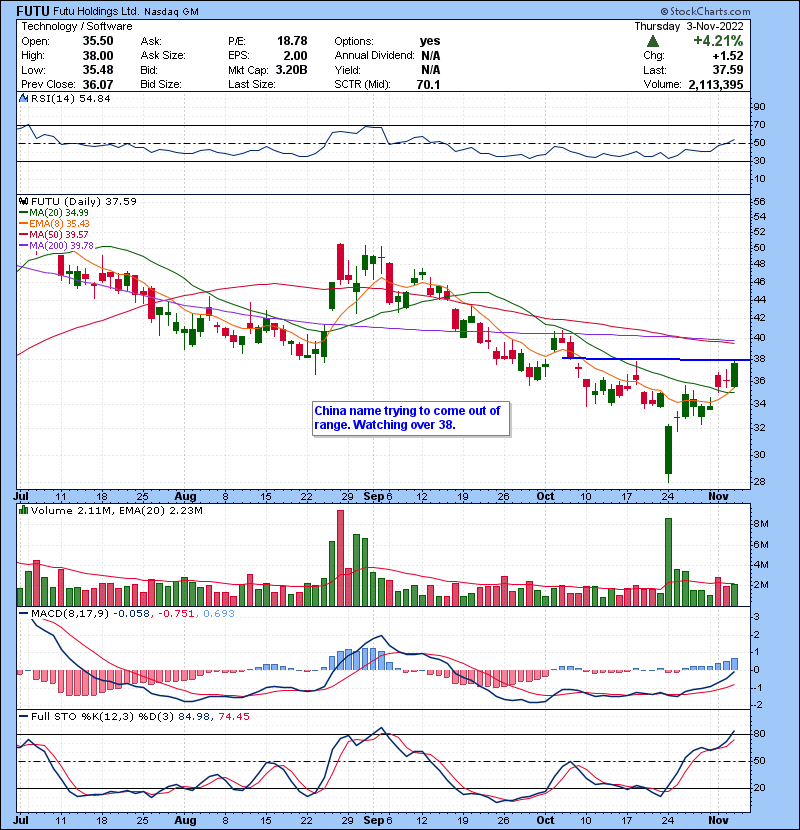The image size is (800, 830).
Task: Click the blue resistance line at 38
Action: click(x=656, y=359)
